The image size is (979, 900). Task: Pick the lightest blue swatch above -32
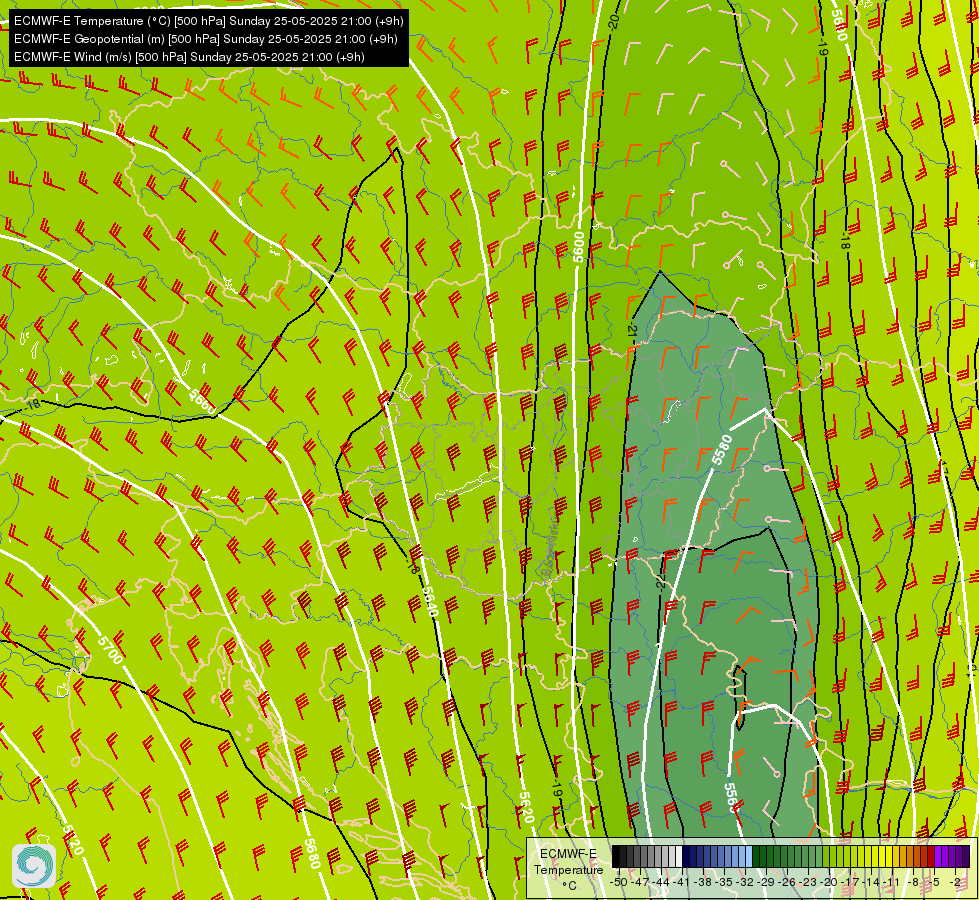(749, 856)
